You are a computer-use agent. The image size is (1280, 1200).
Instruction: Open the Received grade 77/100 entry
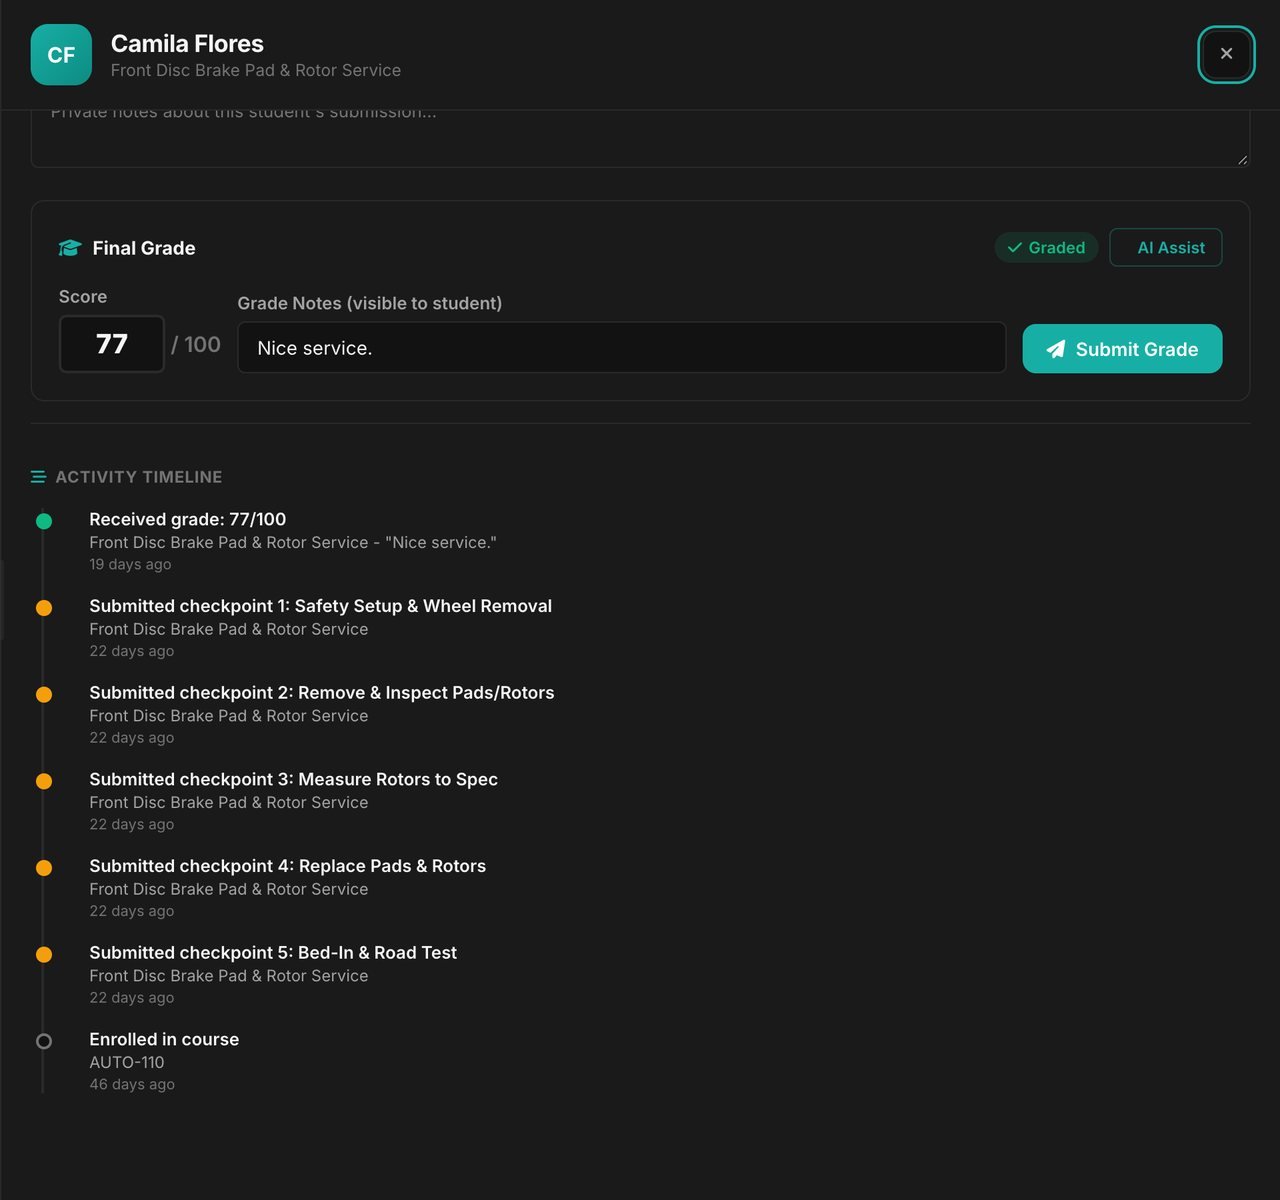pyautogui.click(x=293, y=541)
